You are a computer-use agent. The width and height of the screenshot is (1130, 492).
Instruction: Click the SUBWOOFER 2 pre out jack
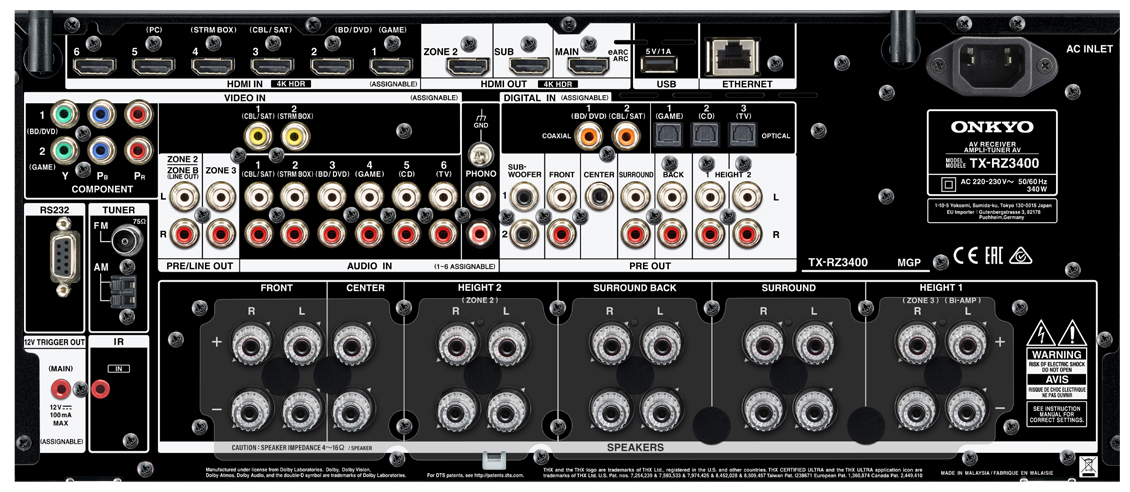[524, 233]
